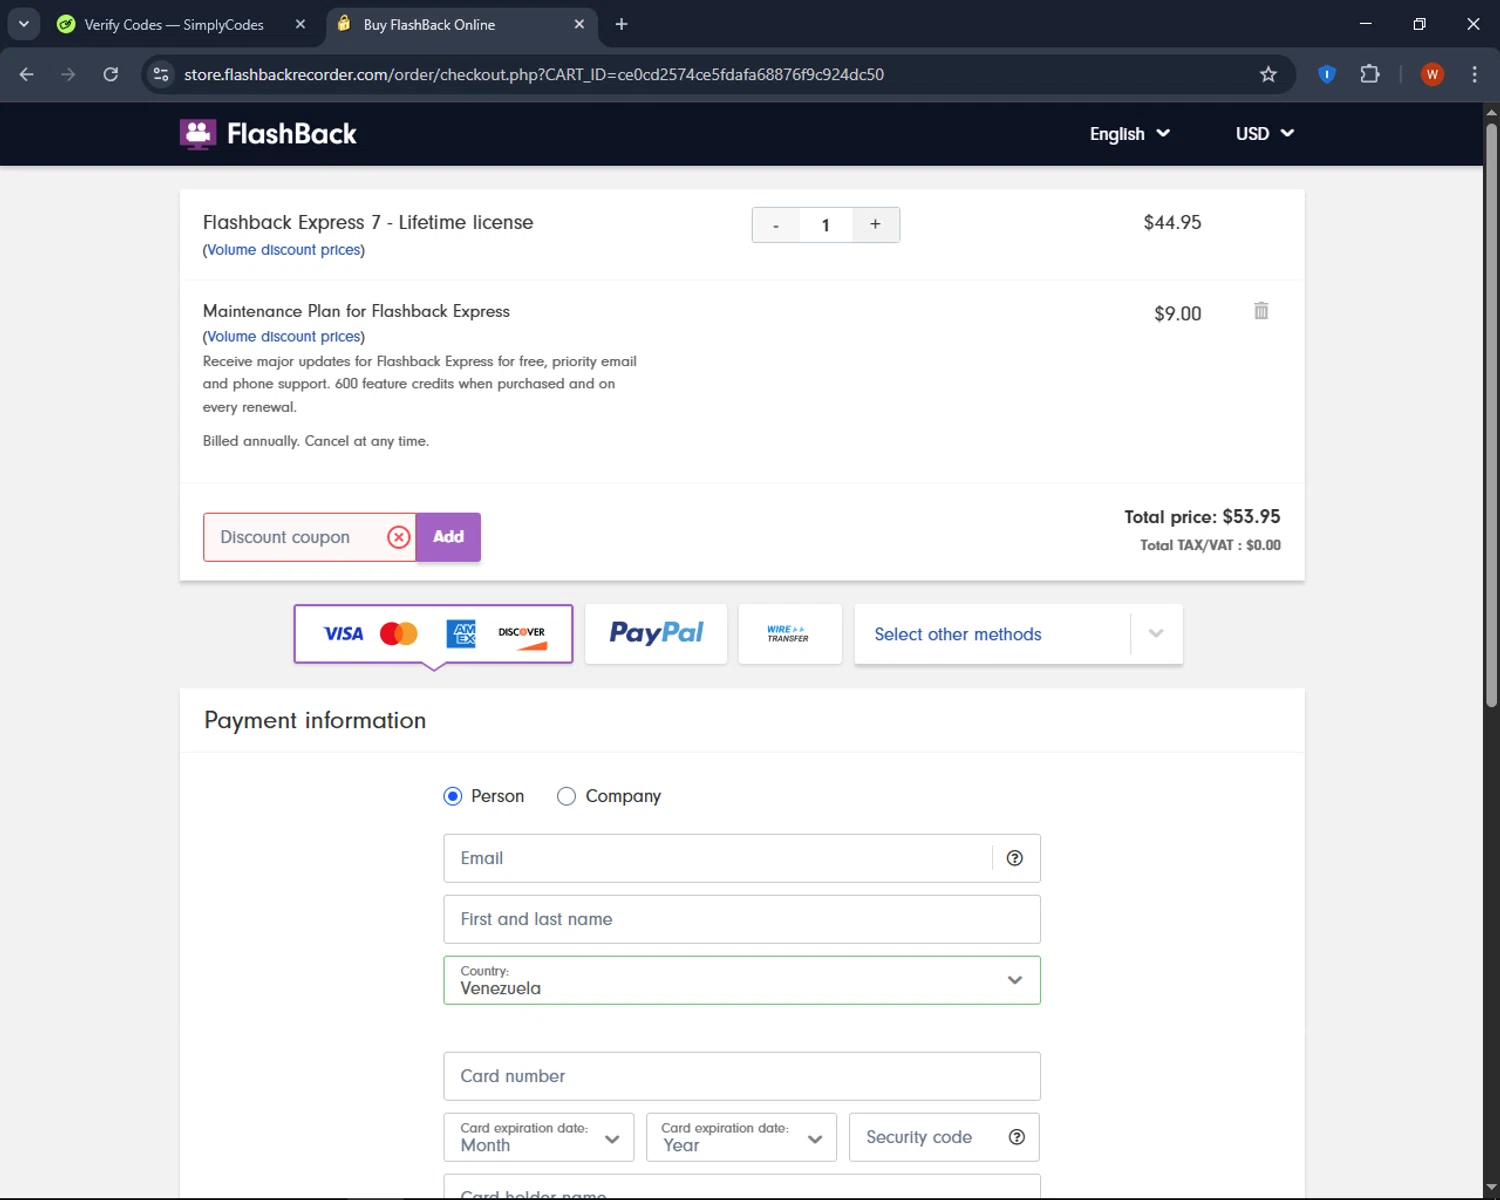Click Add coupon button
Viewport: 1500px width, 1200px height.
pyautogui.click(x=448, y=537)
